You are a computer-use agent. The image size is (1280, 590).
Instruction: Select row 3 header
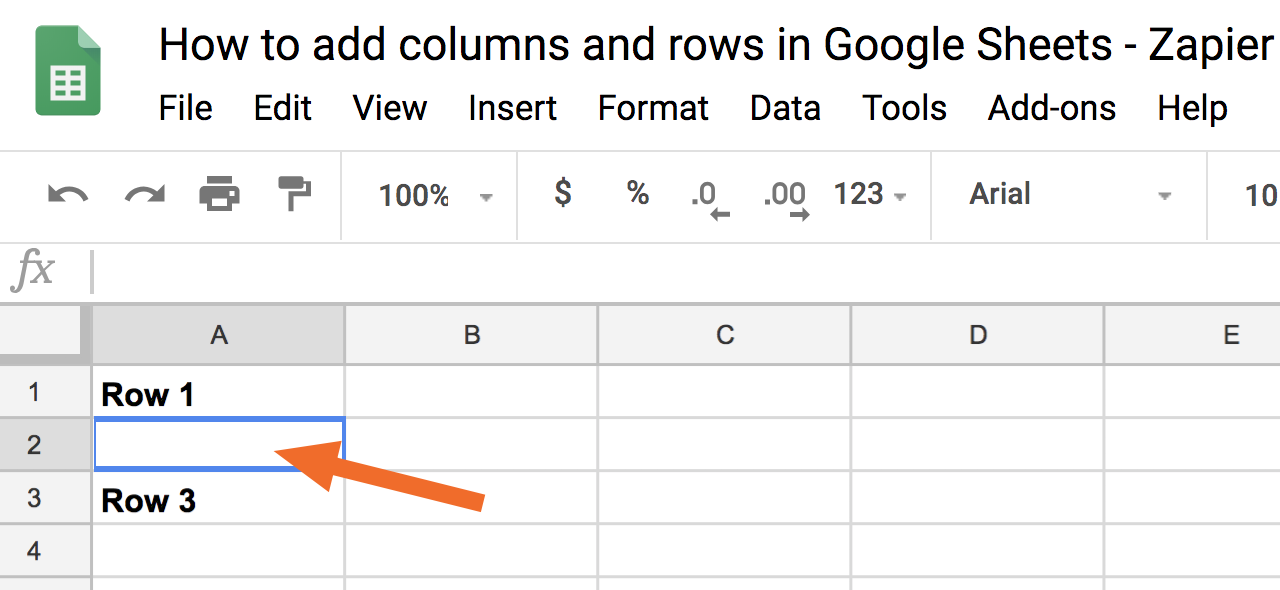(34, 498)
